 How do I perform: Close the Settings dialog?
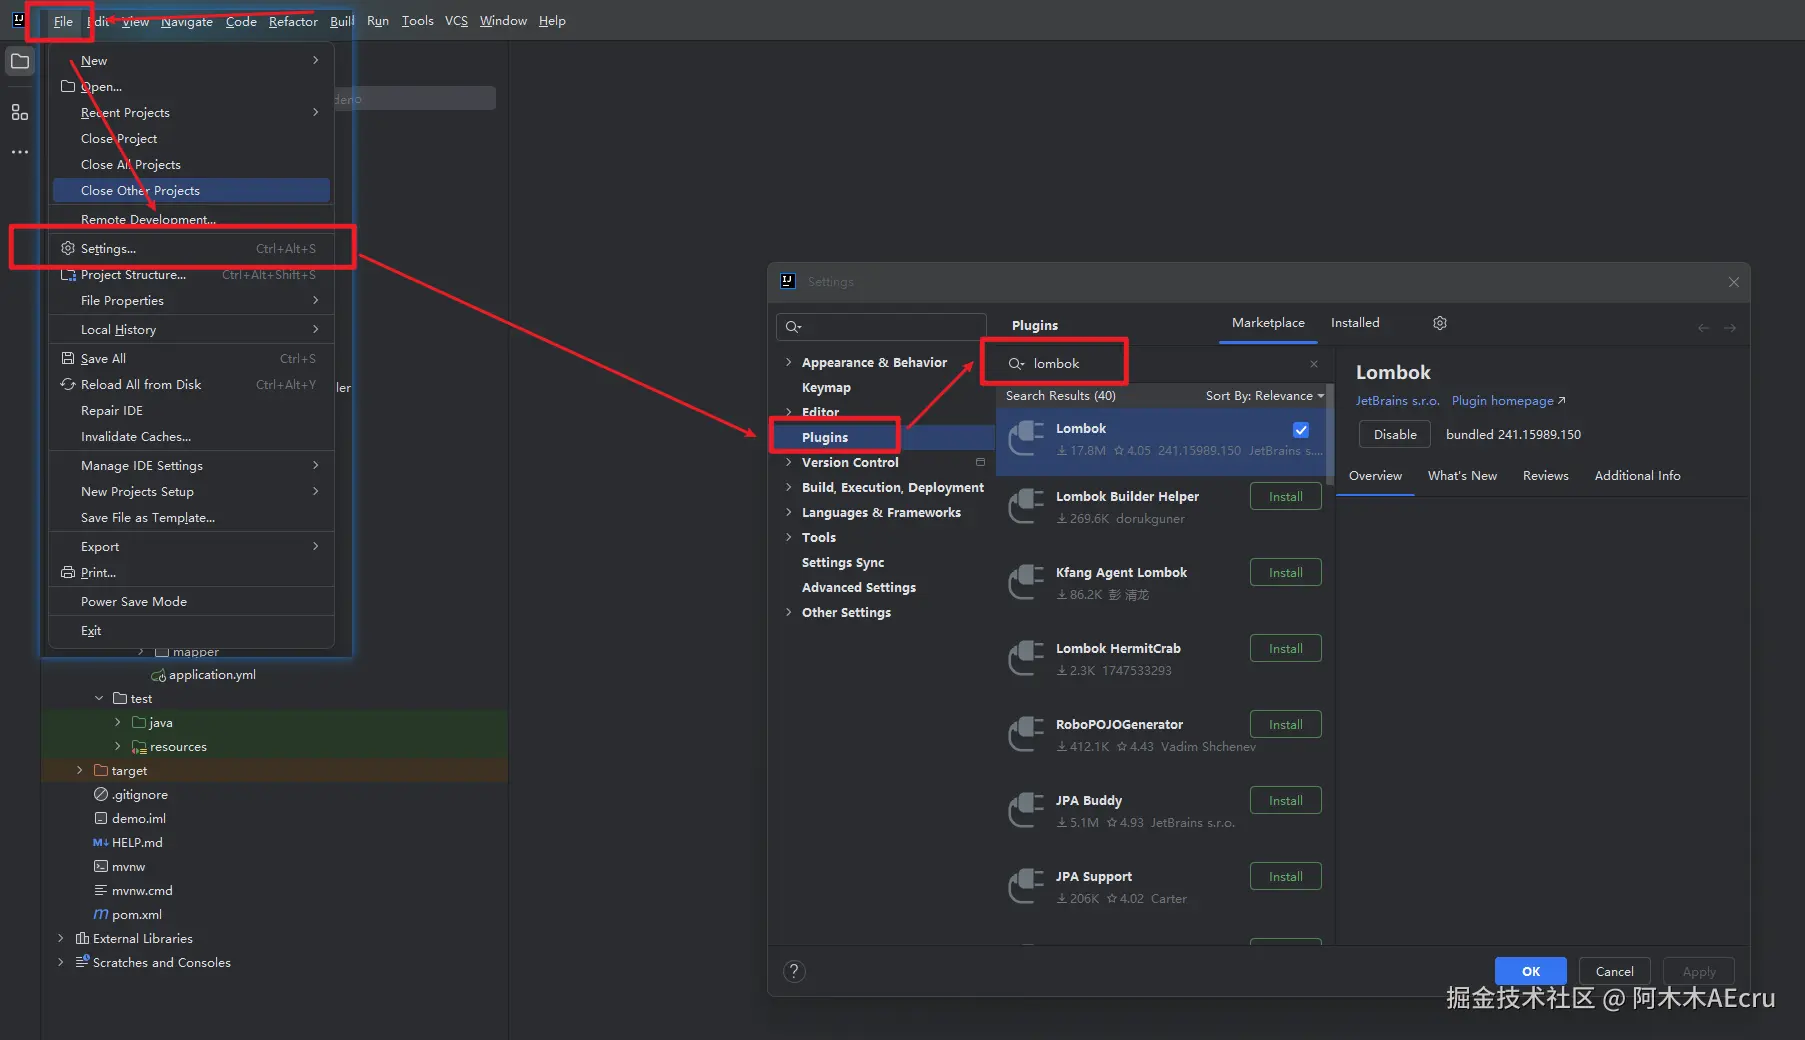pyautogui.click(x=1734, y=283)
